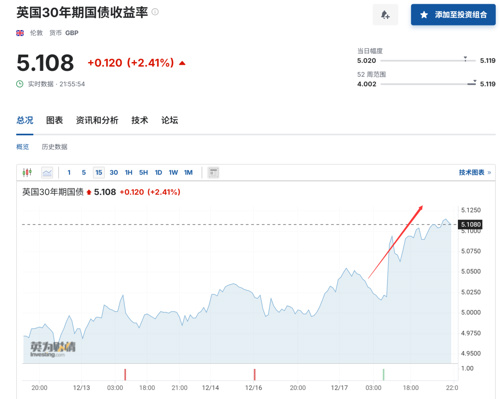The width and height of the screenshot is (500, 399).
Task: Click the green event marker below the chart
Action: pos(383,374)
